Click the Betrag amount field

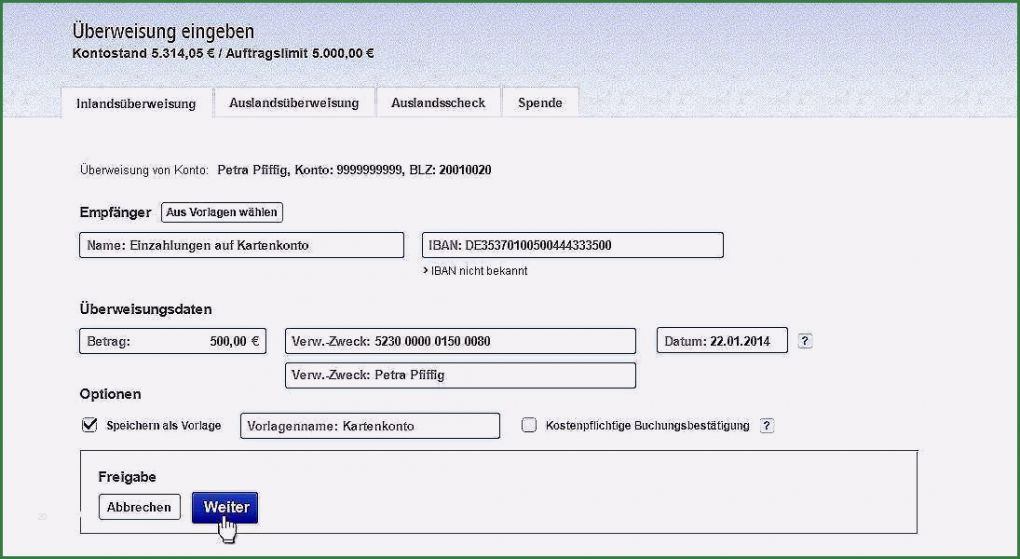(x=172, y=341)
